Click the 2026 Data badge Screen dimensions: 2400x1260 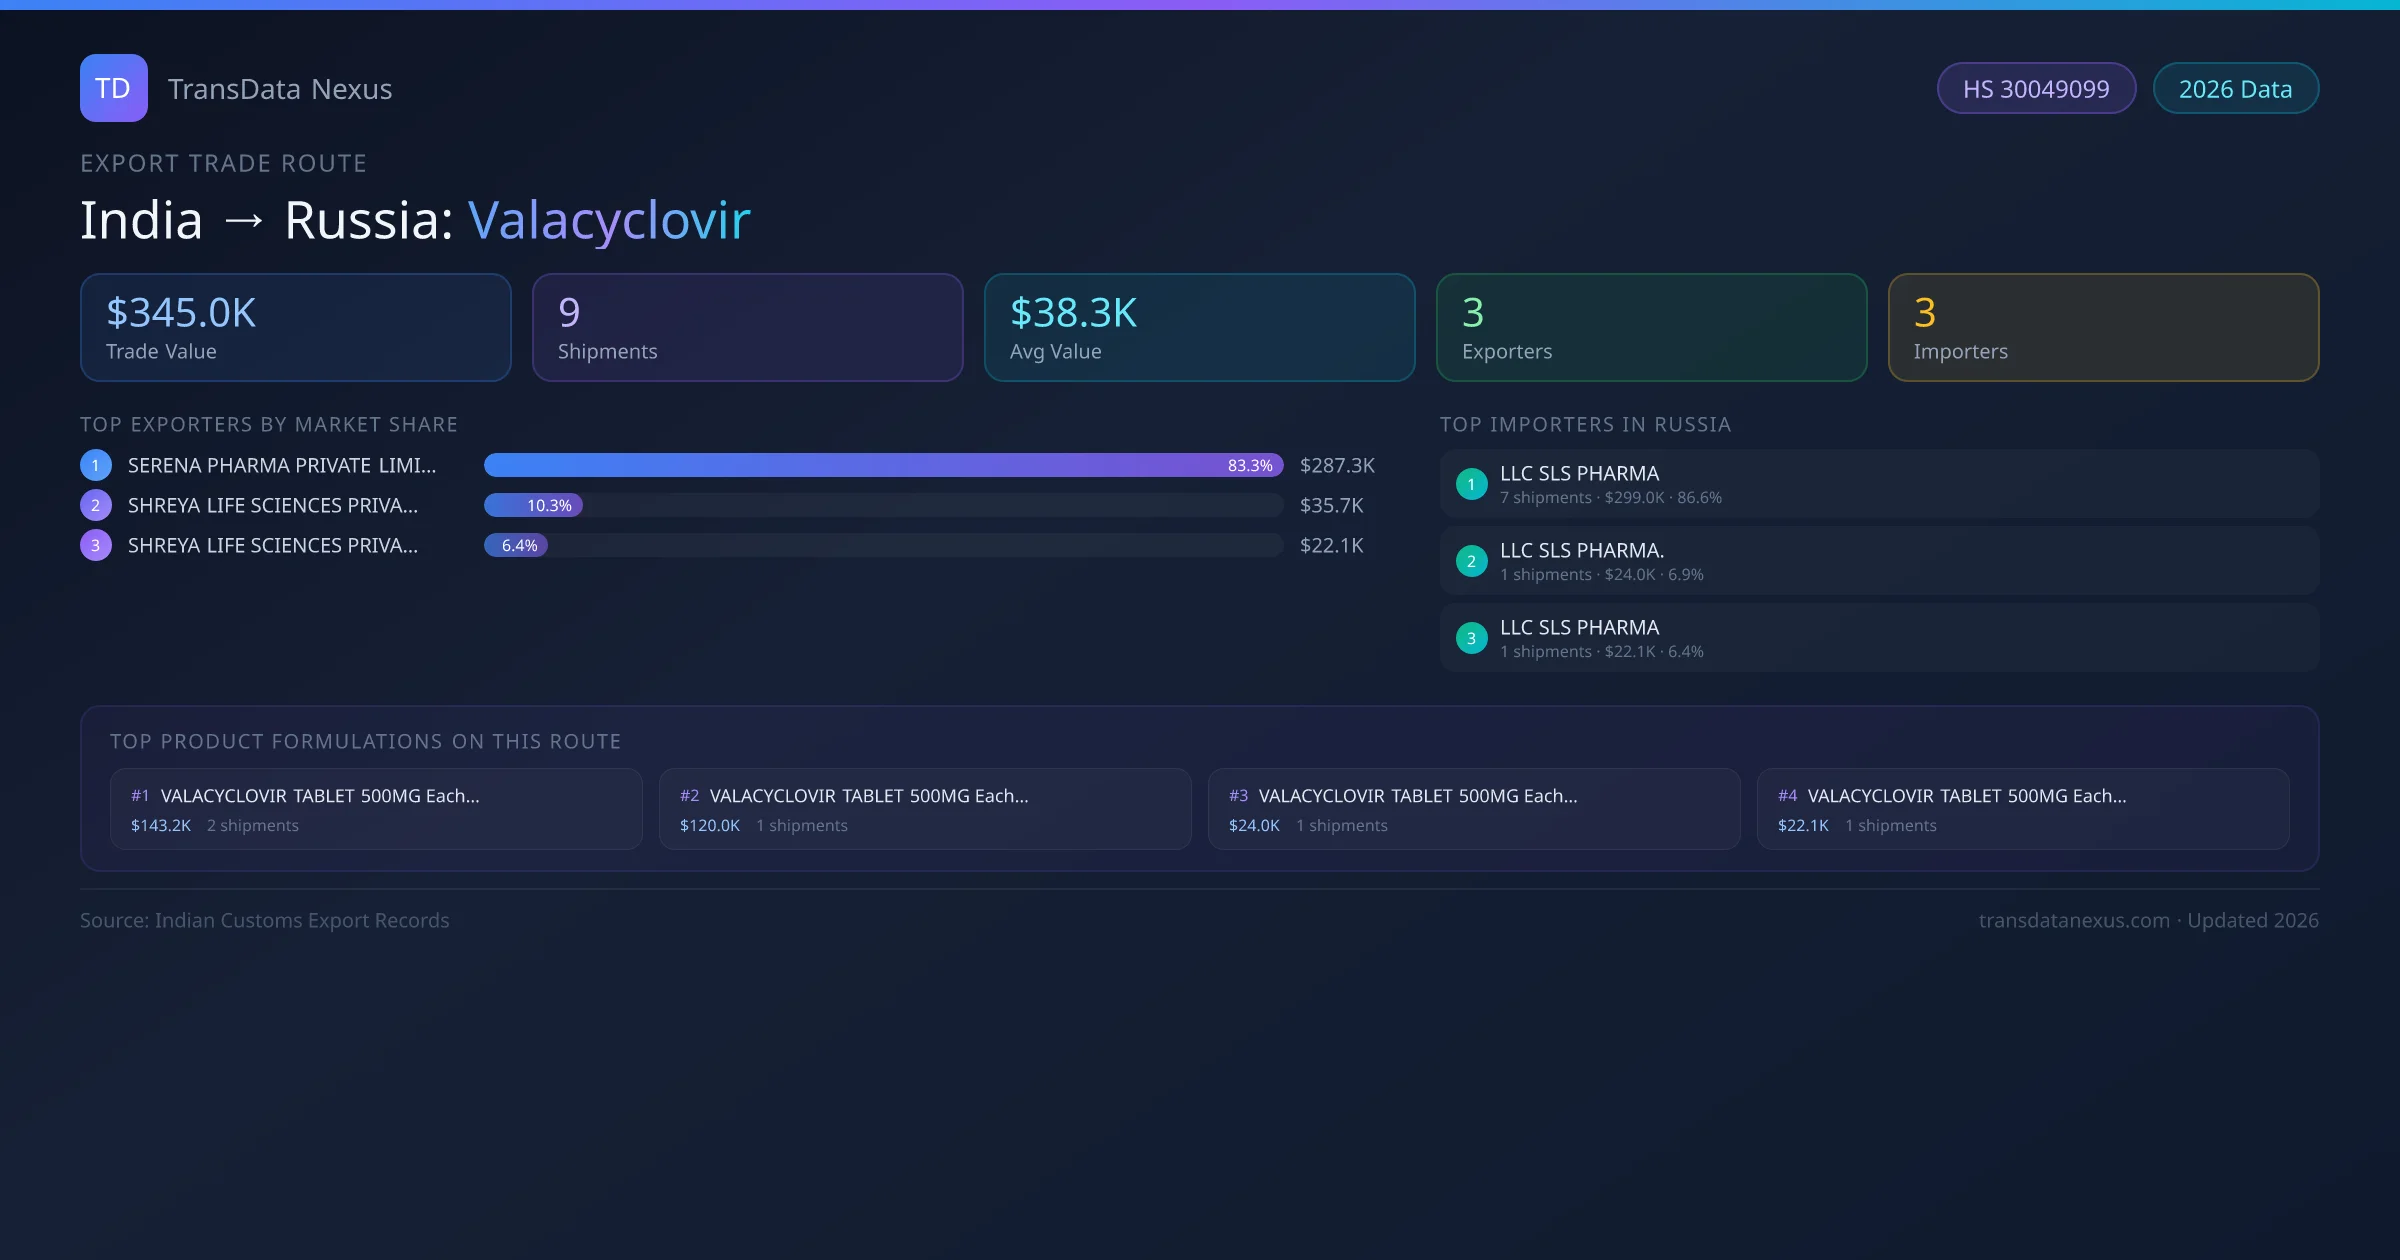[2235, 89]
